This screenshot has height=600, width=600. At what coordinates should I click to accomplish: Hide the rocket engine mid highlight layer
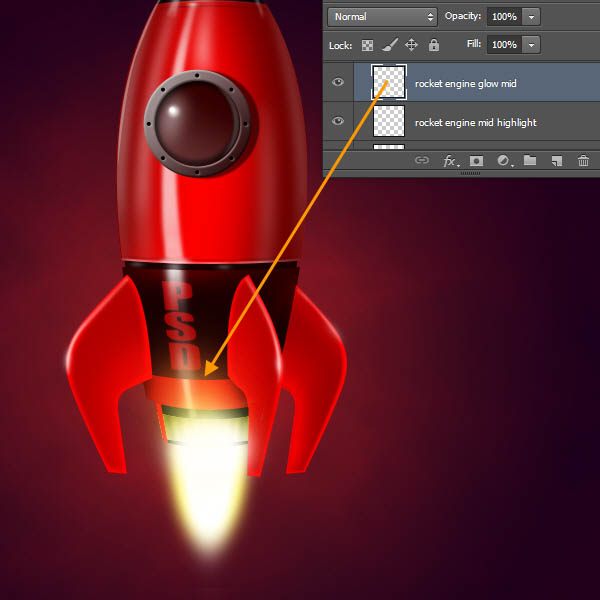(x=338, y=122)
